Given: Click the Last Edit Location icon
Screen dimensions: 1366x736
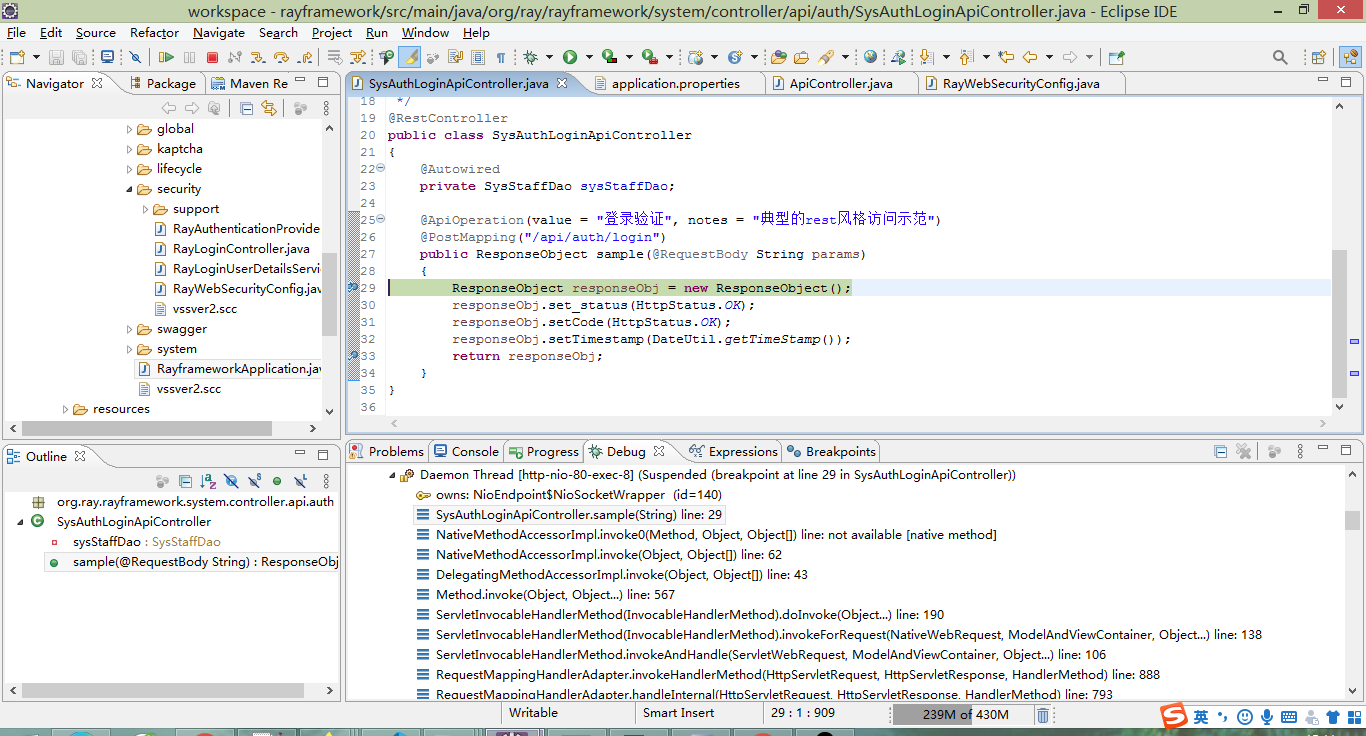Looking at the screenshot, I should coord(1006,57).
